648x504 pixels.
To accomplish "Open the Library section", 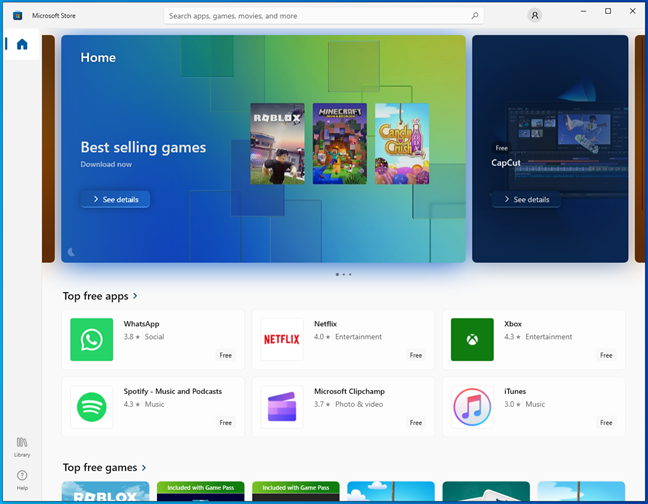I will [x=22, y=447].
